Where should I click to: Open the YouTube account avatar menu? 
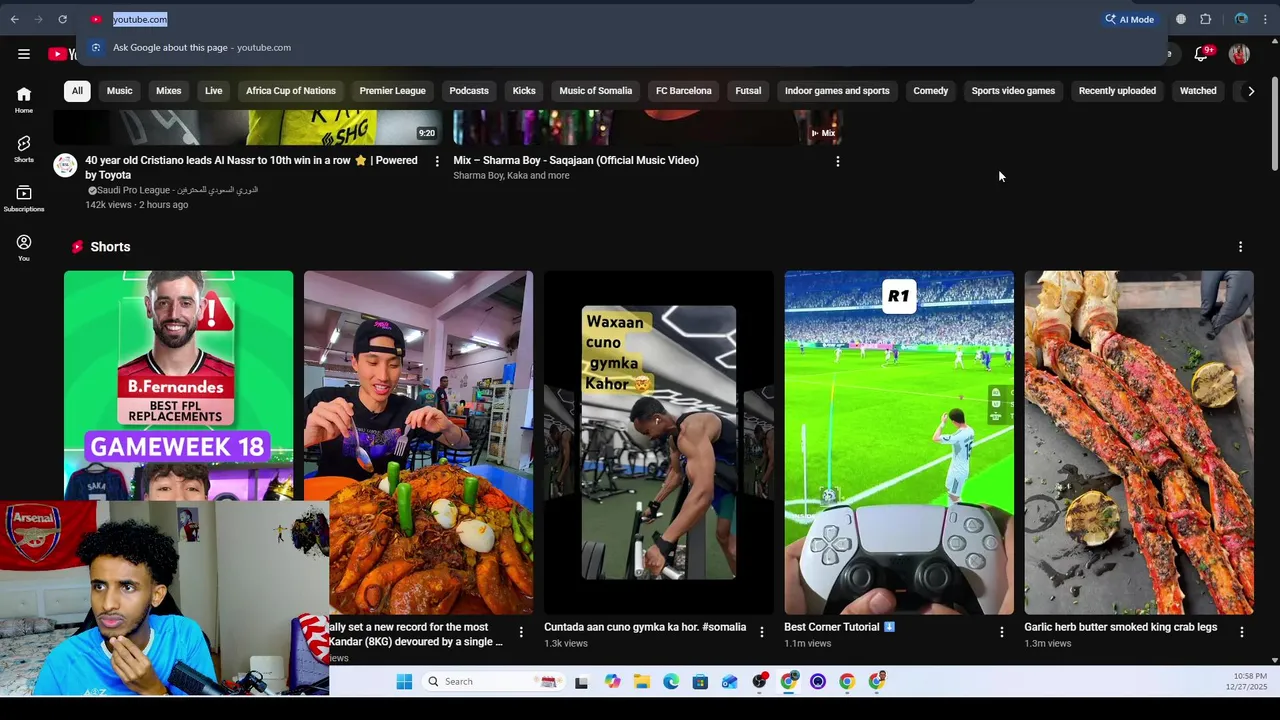[1240, 54]
